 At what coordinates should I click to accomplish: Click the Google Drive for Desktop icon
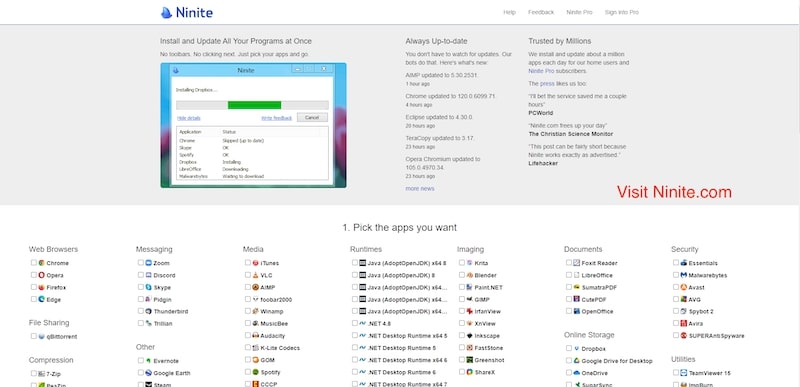[x=577, y=361]
